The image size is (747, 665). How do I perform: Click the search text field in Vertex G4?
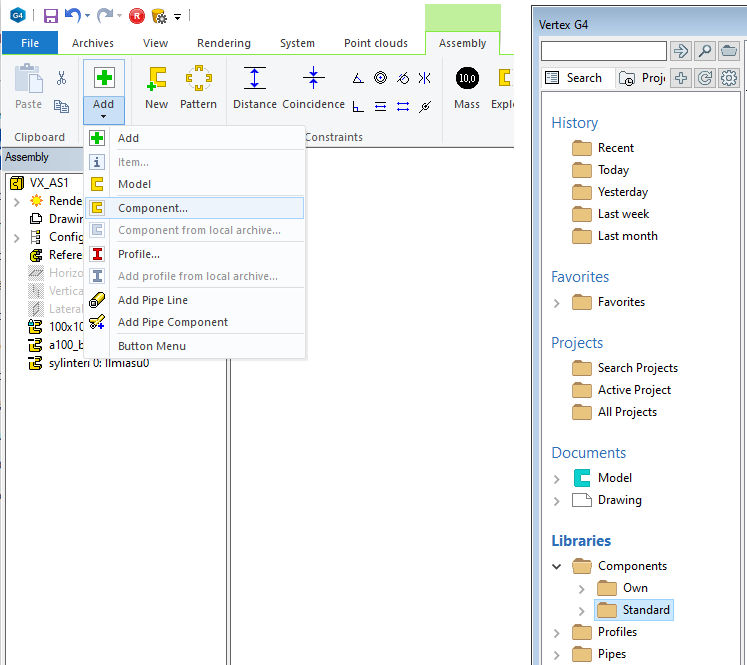[x=603, y=51]
